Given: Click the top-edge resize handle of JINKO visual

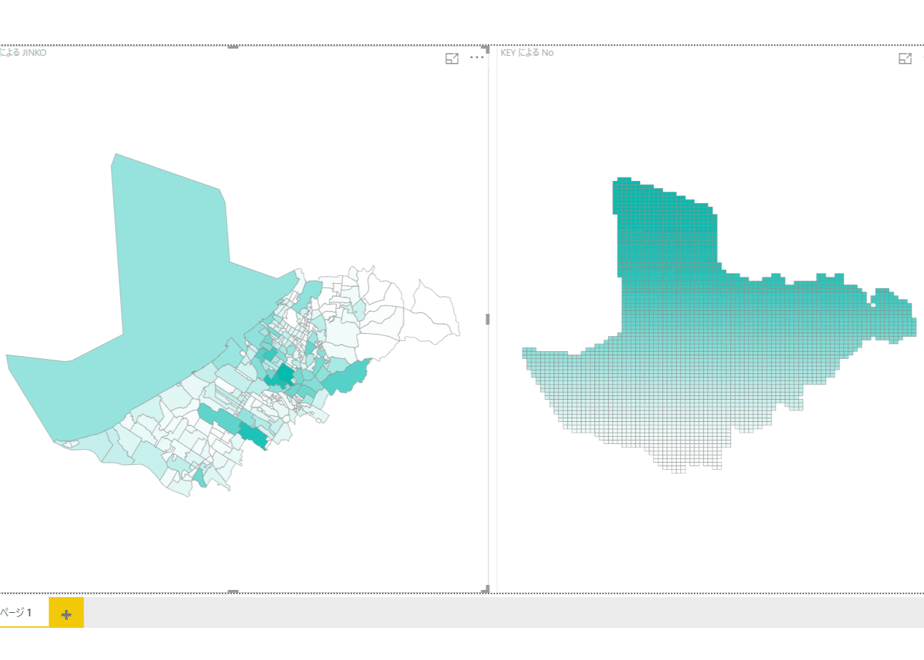Looking at the screenshot, I should [x=233, y=47].
